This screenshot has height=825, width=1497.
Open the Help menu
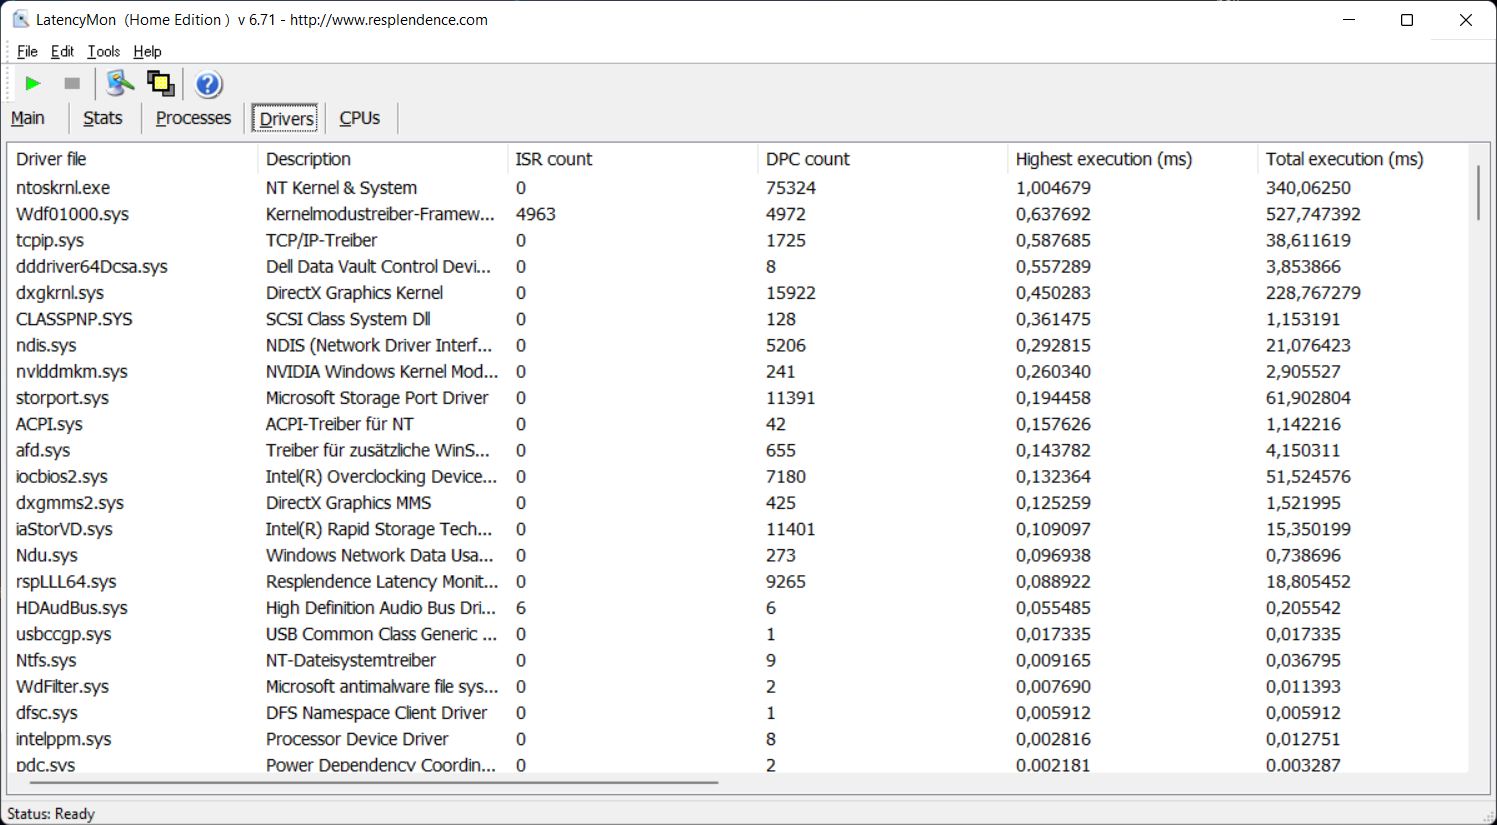point(147,52)
